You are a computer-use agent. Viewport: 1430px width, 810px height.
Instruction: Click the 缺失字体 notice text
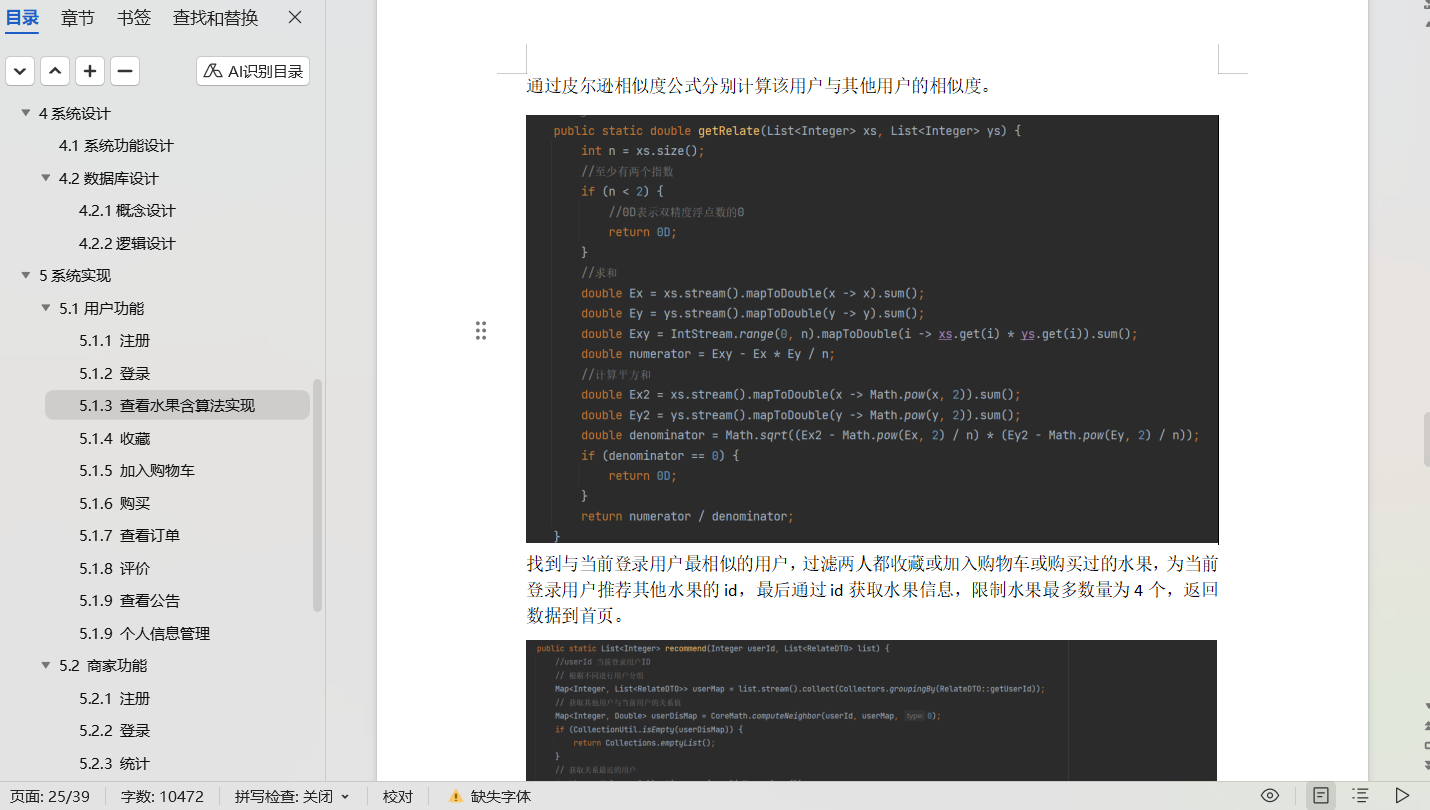[501, 797]
